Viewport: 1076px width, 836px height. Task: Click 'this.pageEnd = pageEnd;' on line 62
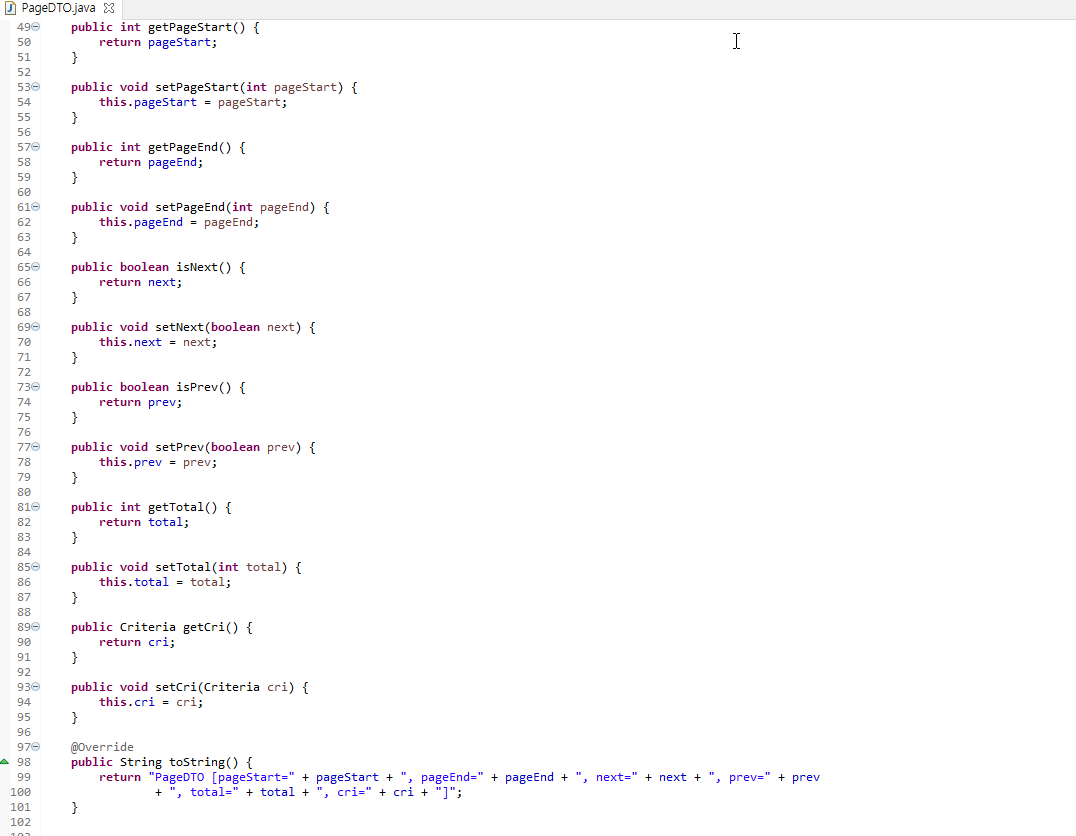(x=179, y=222)
